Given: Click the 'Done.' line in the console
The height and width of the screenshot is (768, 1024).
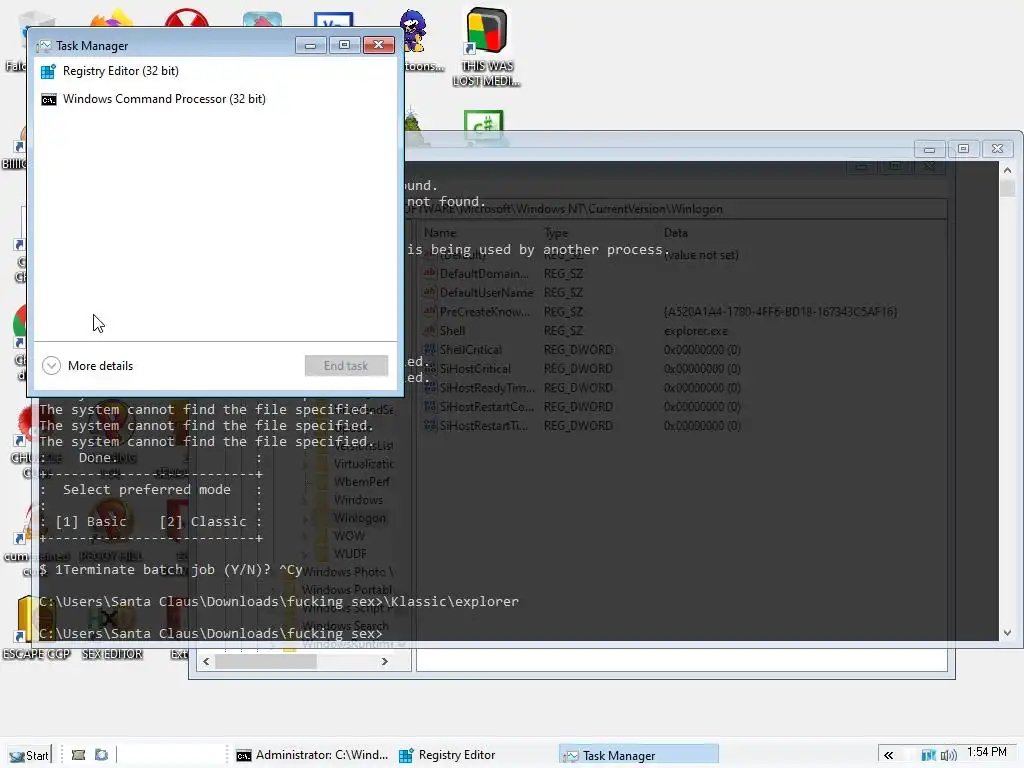Looking at the screenshot, I should (x=99, y=457).
